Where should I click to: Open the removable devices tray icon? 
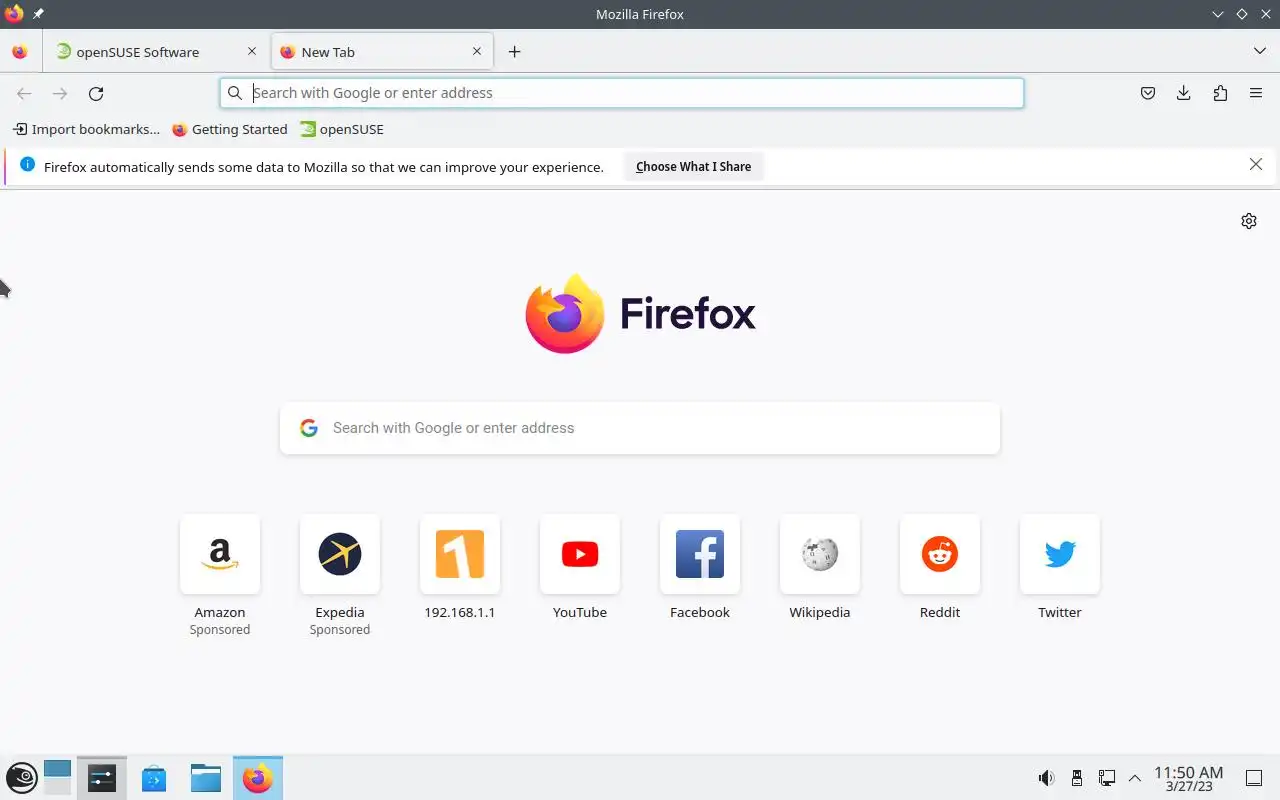pos(1076,778)
